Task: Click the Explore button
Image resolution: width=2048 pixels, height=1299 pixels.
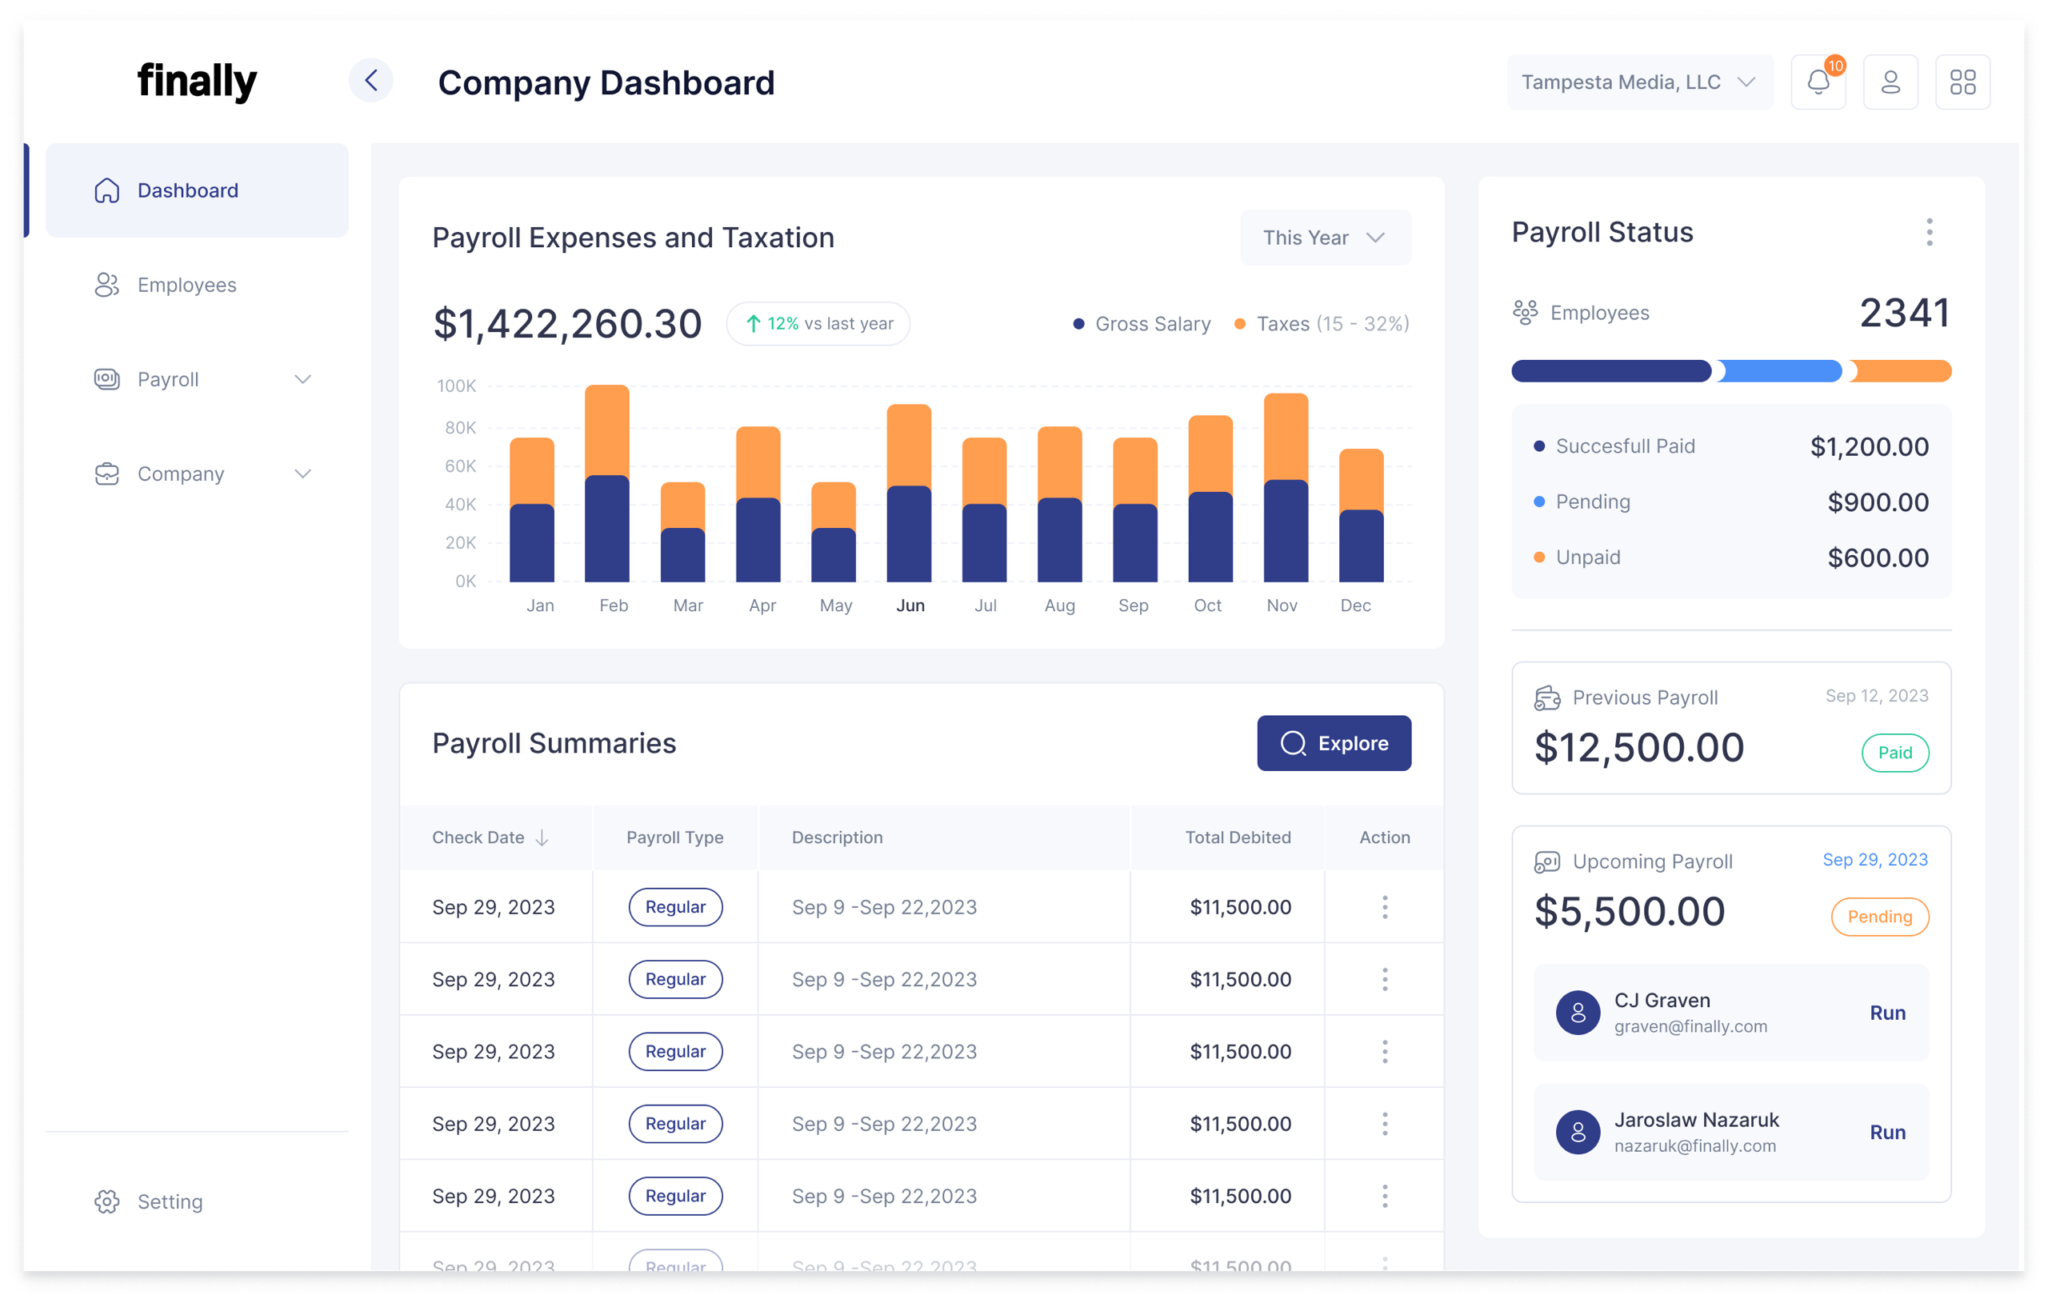Action: tap(1333, 743)
